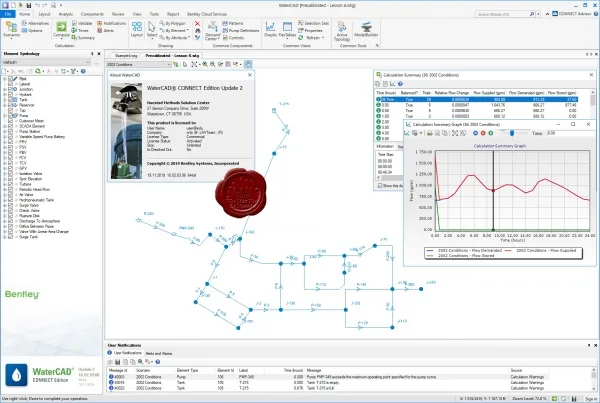Toggle the Reservoir visibility checkbox
Image resolution: width=600 pixels, height=403 pixels.
point(10,105)
